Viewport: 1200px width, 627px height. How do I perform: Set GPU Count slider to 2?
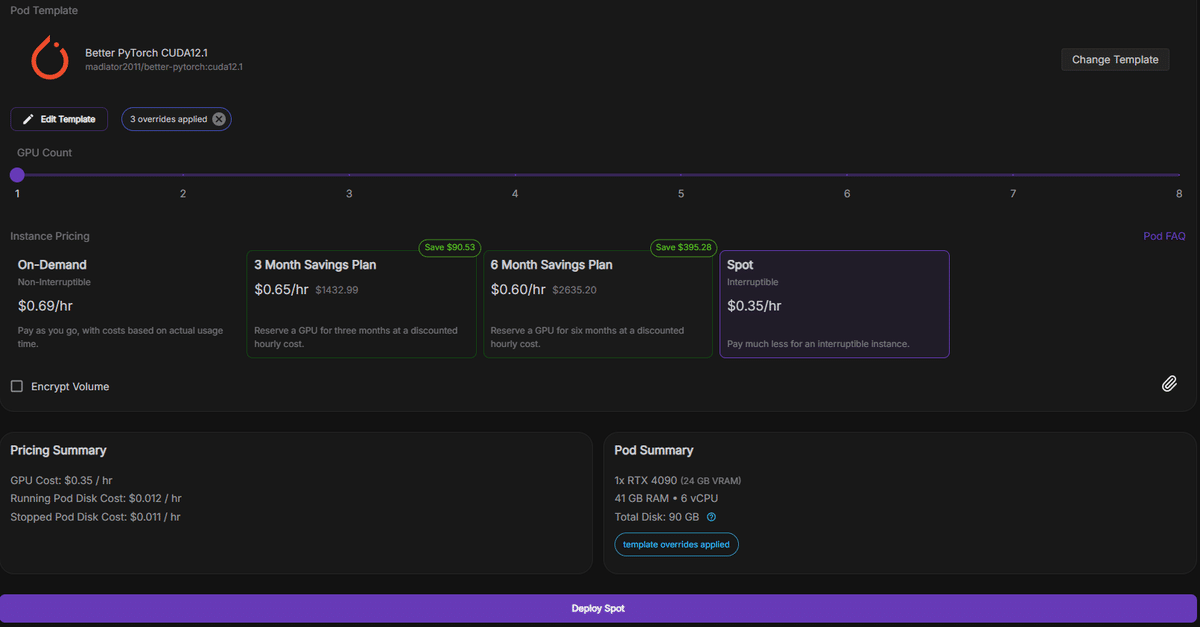point(183,175)
